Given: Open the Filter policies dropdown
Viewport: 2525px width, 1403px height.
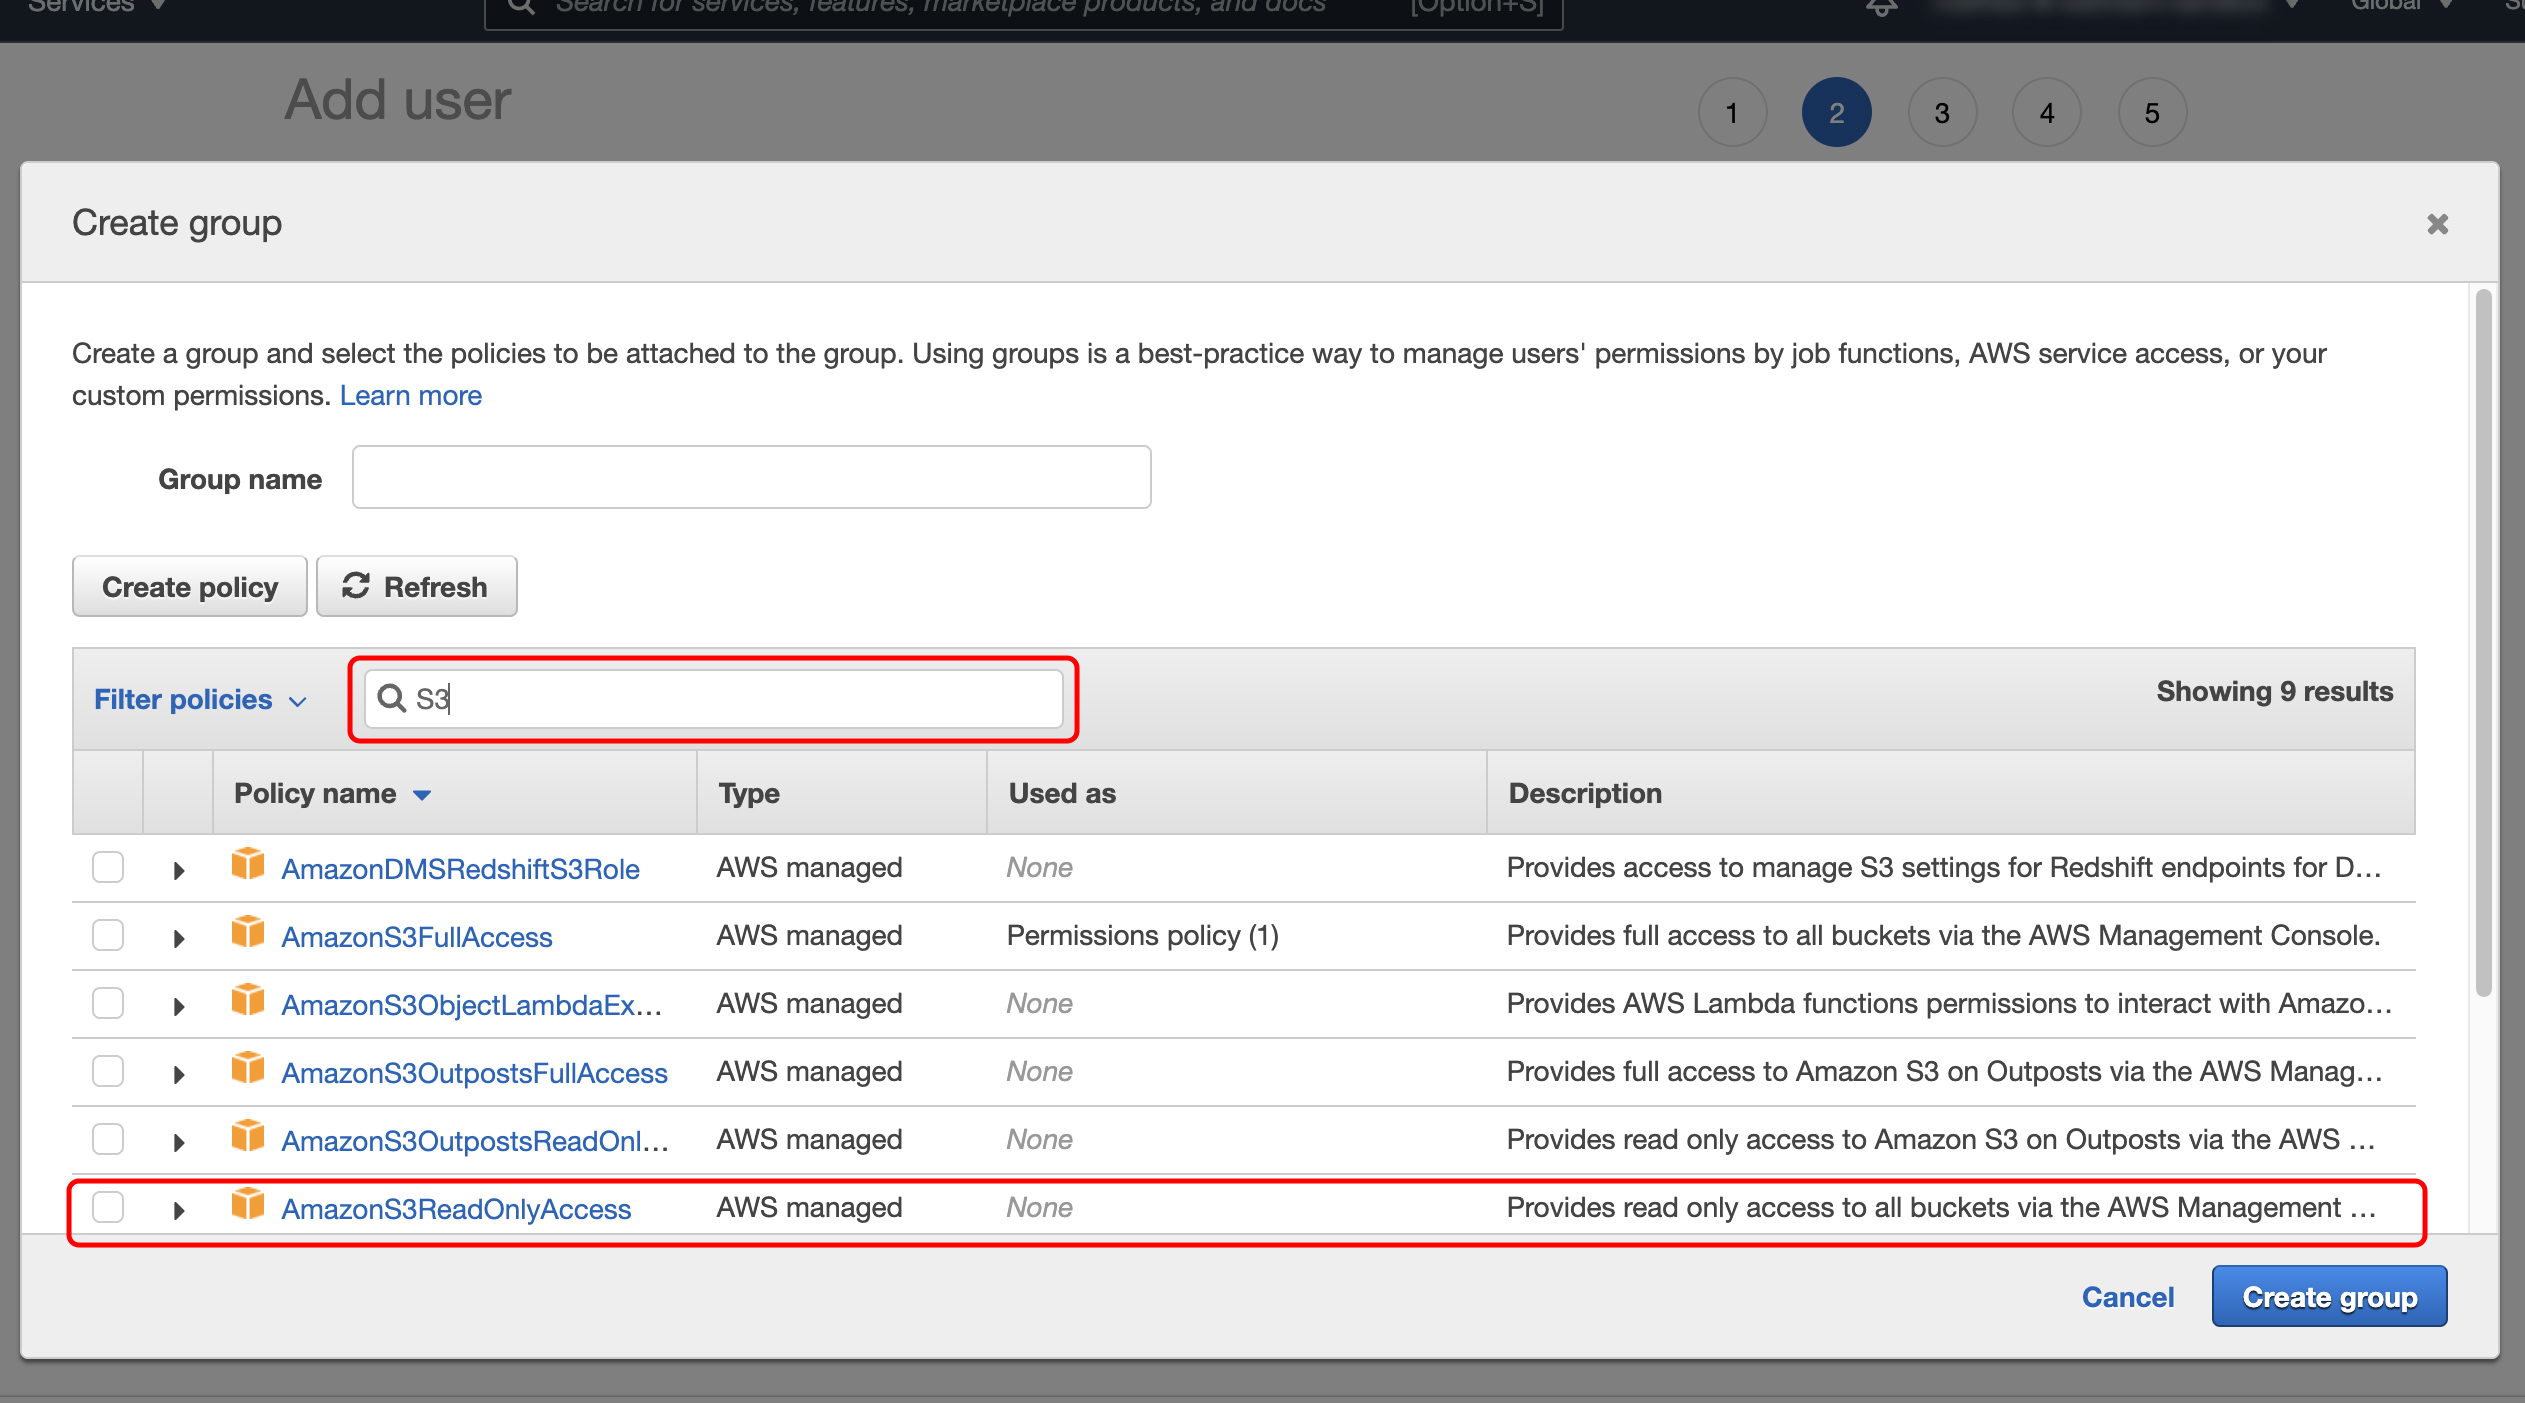Looking at the screenshot, I should [x=200, y=699].
